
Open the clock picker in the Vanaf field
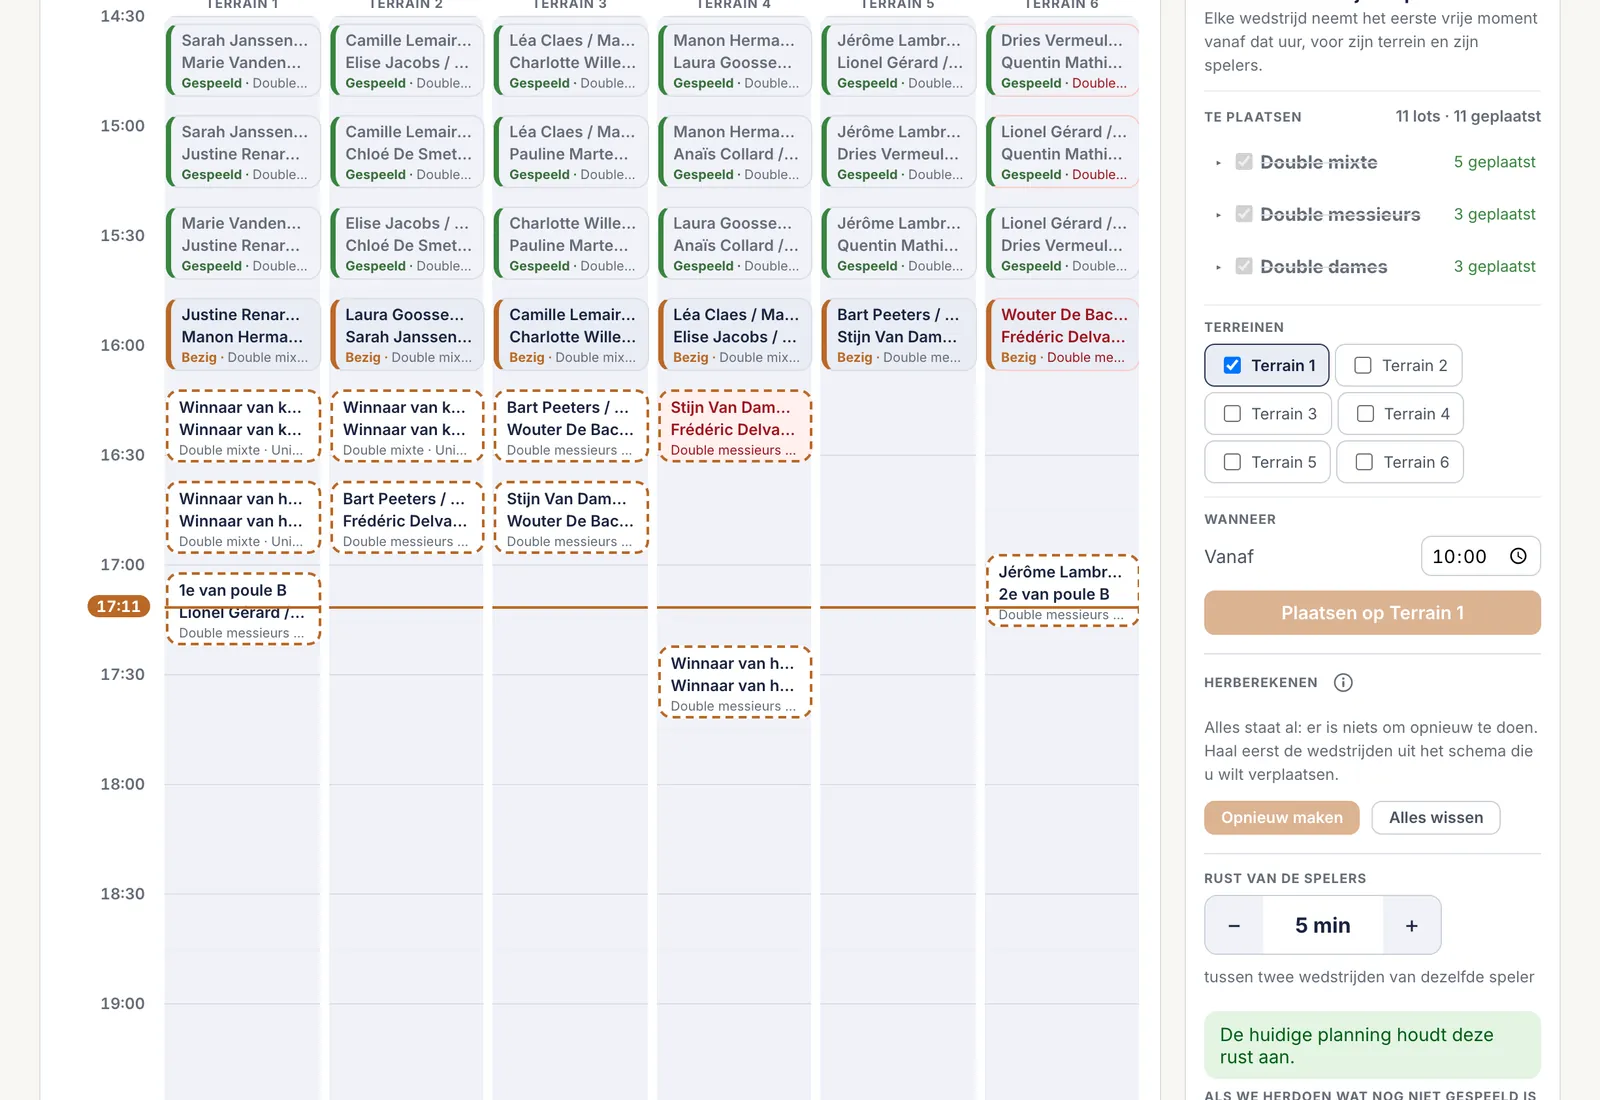click(x=1518, y=557)
